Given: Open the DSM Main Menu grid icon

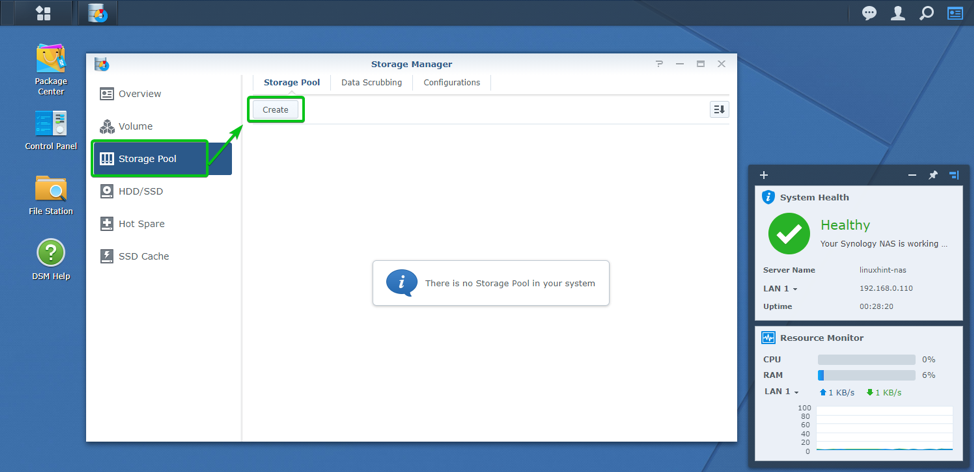Looking at the screenshot, I should tap(43, 13).
